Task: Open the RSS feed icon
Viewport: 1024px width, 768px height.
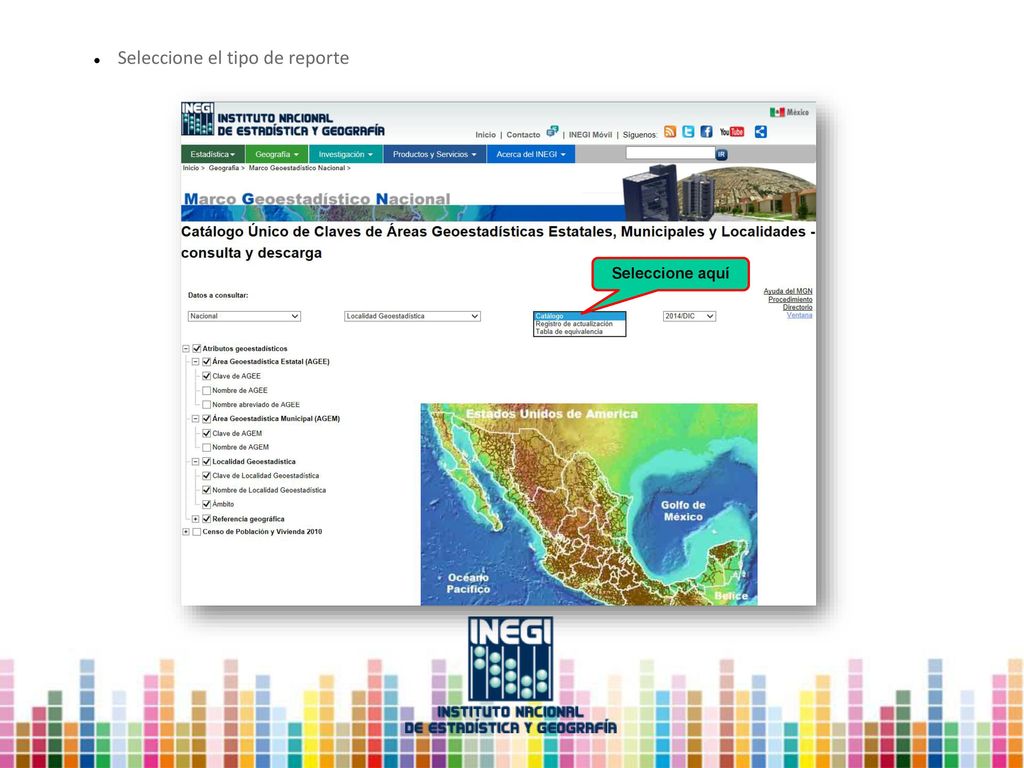Action: pos(669,131)
